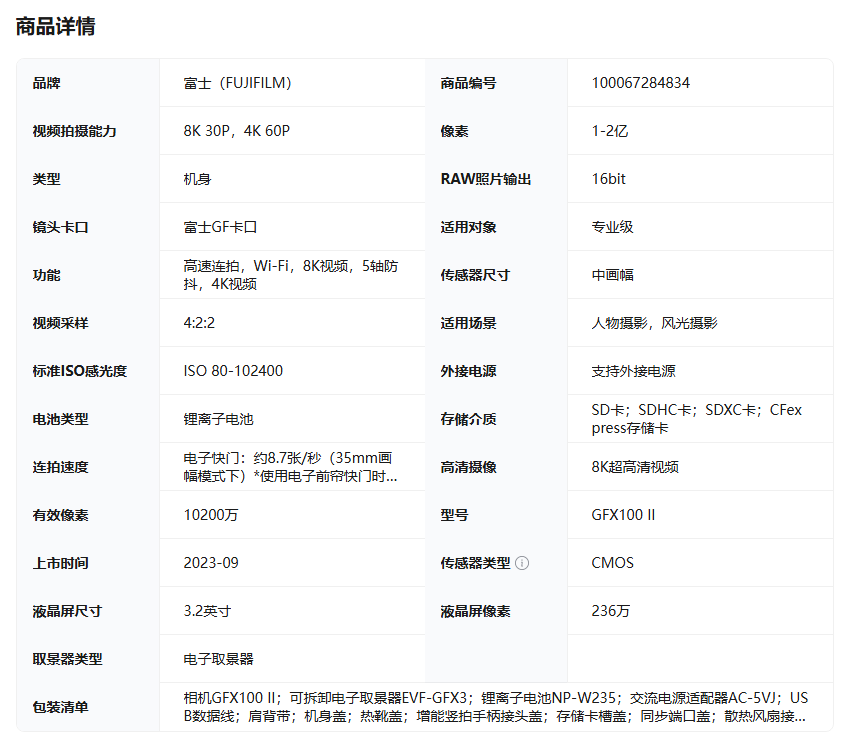The width and height of the screenshot is (843, 736).
Task: Click the 电子取景器 value
Action: click(218, 659)
